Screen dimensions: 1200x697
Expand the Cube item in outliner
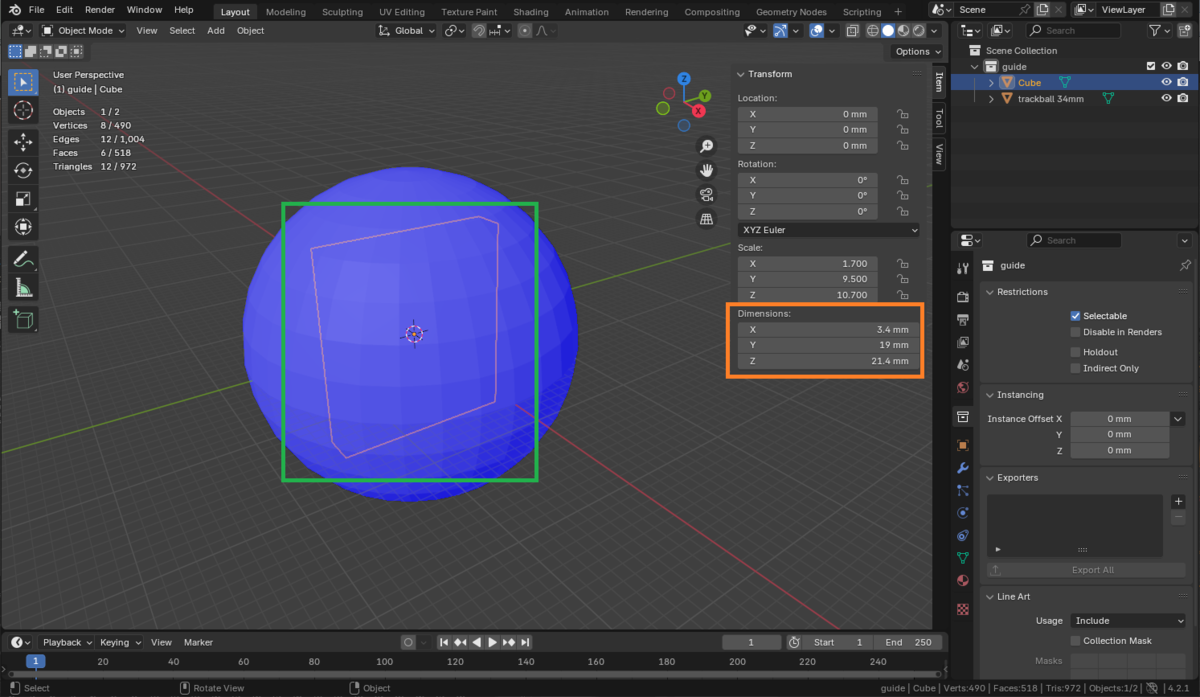pyautogui.click(x=991, y=83)
